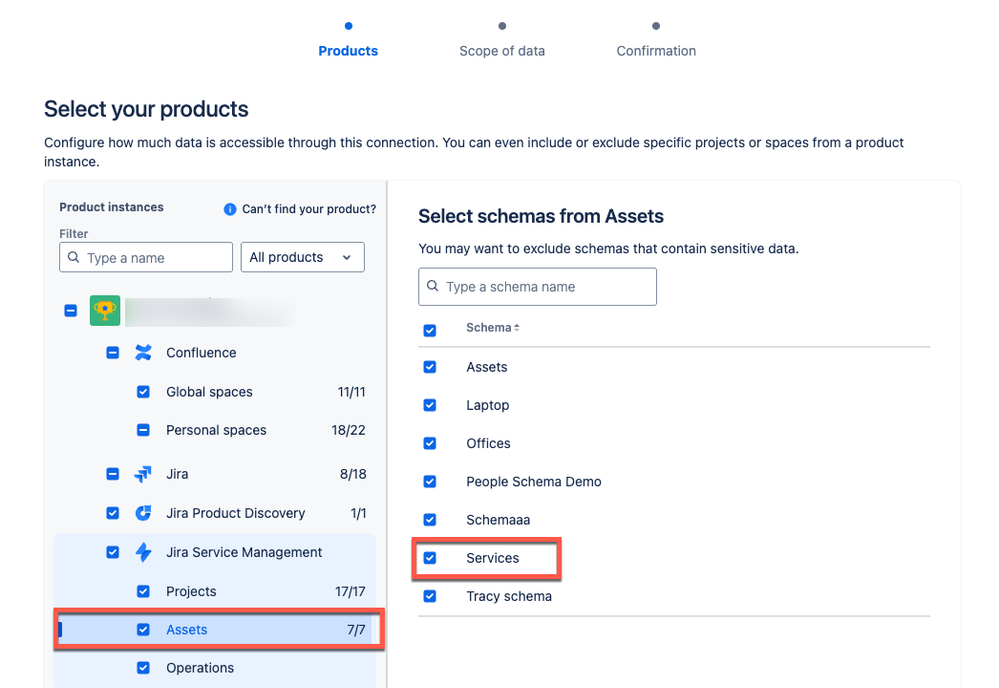Click the Confluence product icon
The height and width of the screenshot is (688, 999).
click(x=143, y=352)
